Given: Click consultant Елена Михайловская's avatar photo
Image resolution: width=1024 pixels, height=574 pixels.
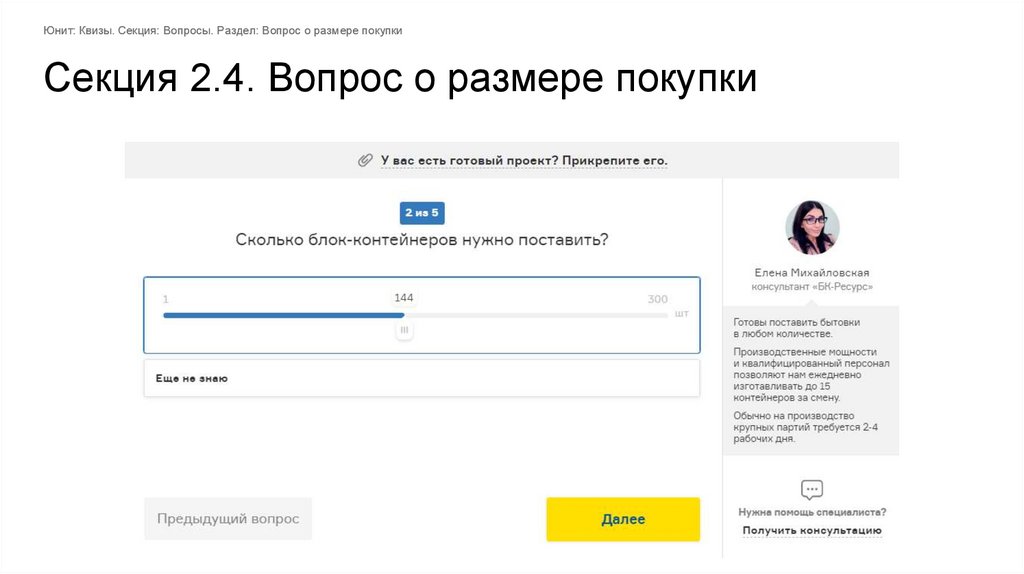Looking at the screenshot, I should (812, 228).
